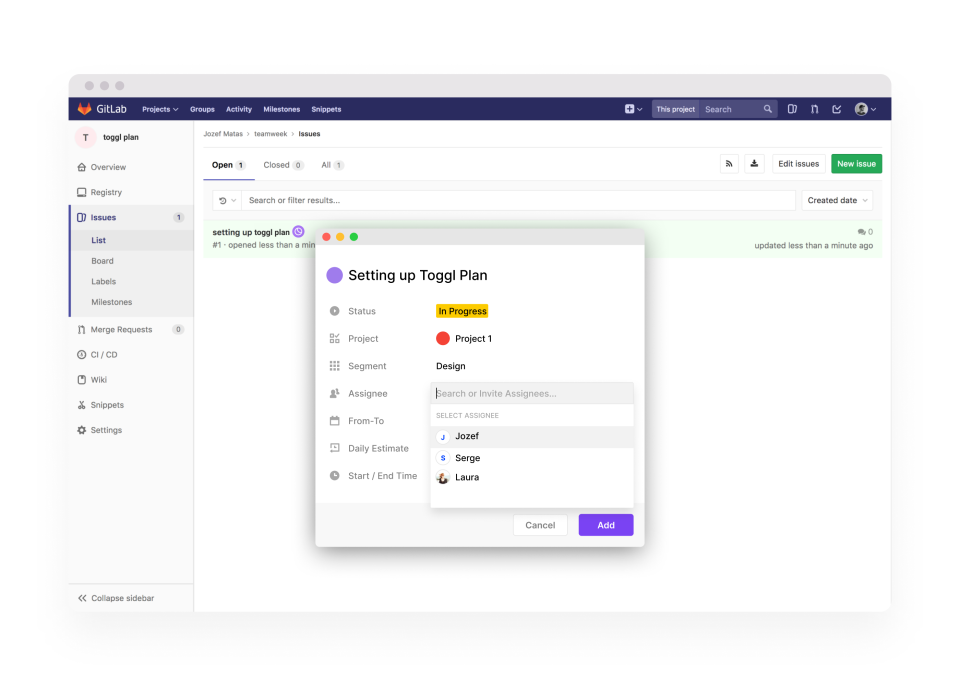The image size is (960, 686).
Task: Open the issues icon in top navbar
Action: (792, 109)
